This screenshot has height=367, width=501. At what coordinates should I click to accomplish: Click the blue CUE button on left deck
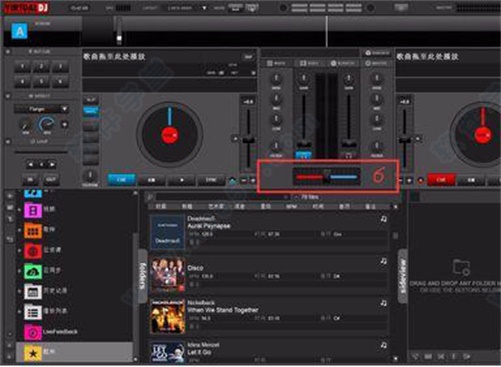[121, 180]
